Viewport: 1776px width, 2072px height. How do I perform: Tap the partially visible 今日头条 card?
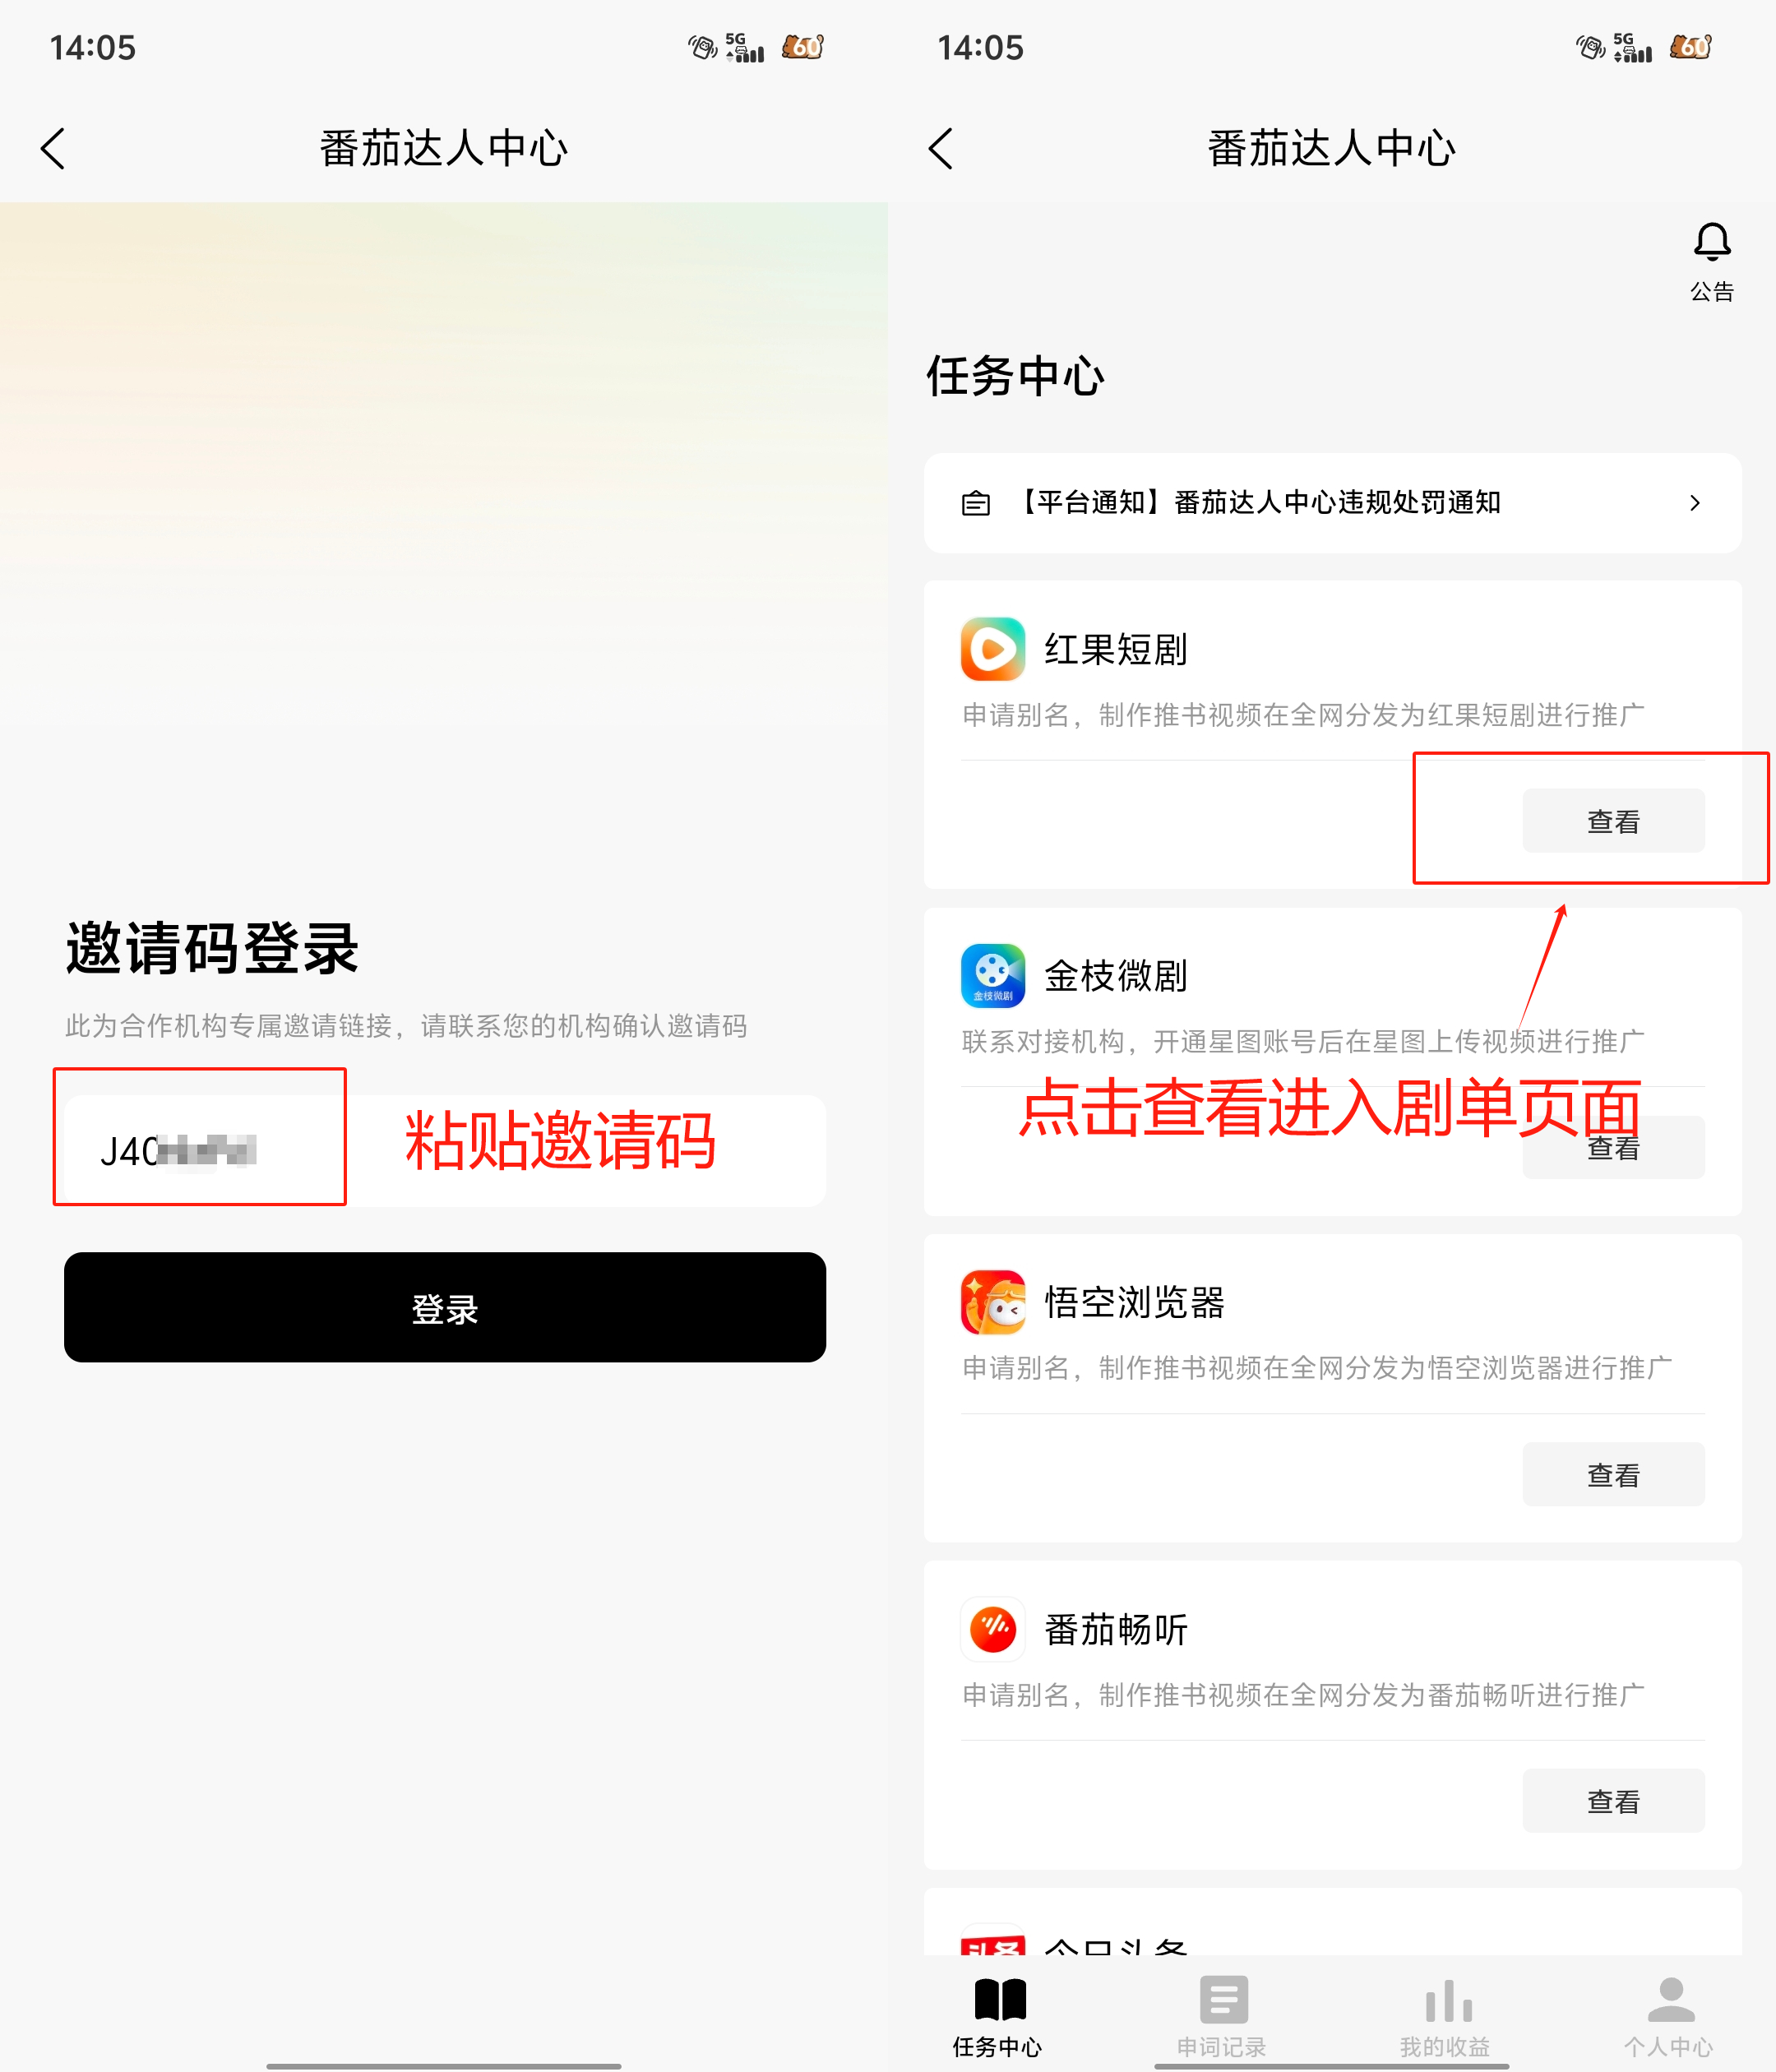[x=1332, y=1922]
